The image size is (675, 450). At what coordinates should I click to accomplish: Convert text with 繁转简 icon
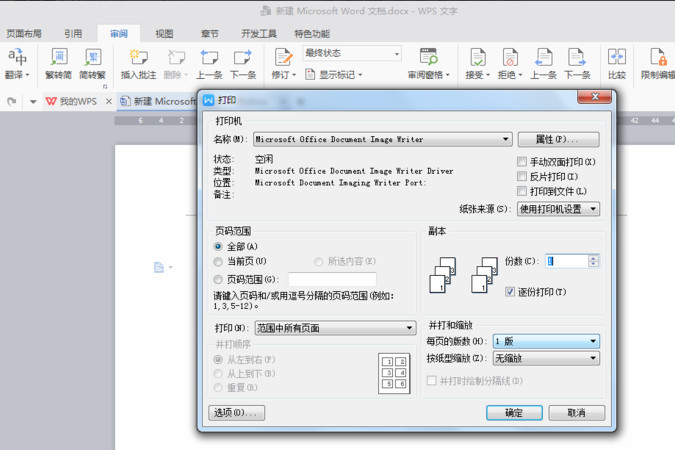(59, 57)
